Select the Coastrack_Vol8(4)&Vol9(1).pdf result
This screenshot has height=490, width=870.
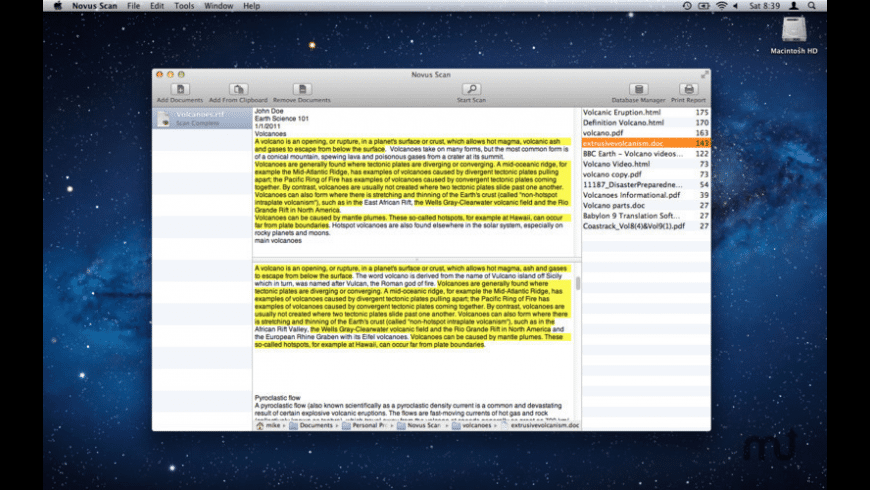646,226
